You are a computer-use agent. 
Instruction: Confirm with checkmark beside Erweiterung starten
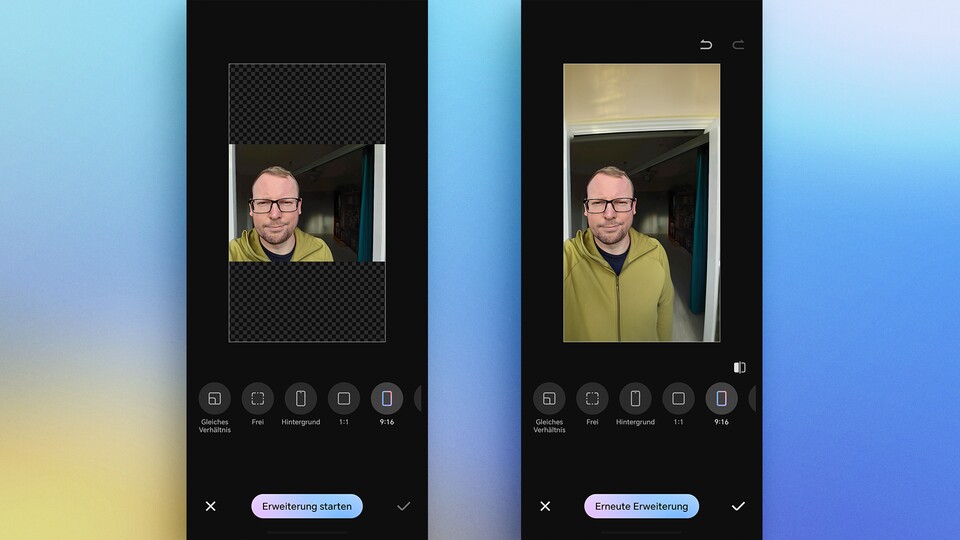point(403,506)
